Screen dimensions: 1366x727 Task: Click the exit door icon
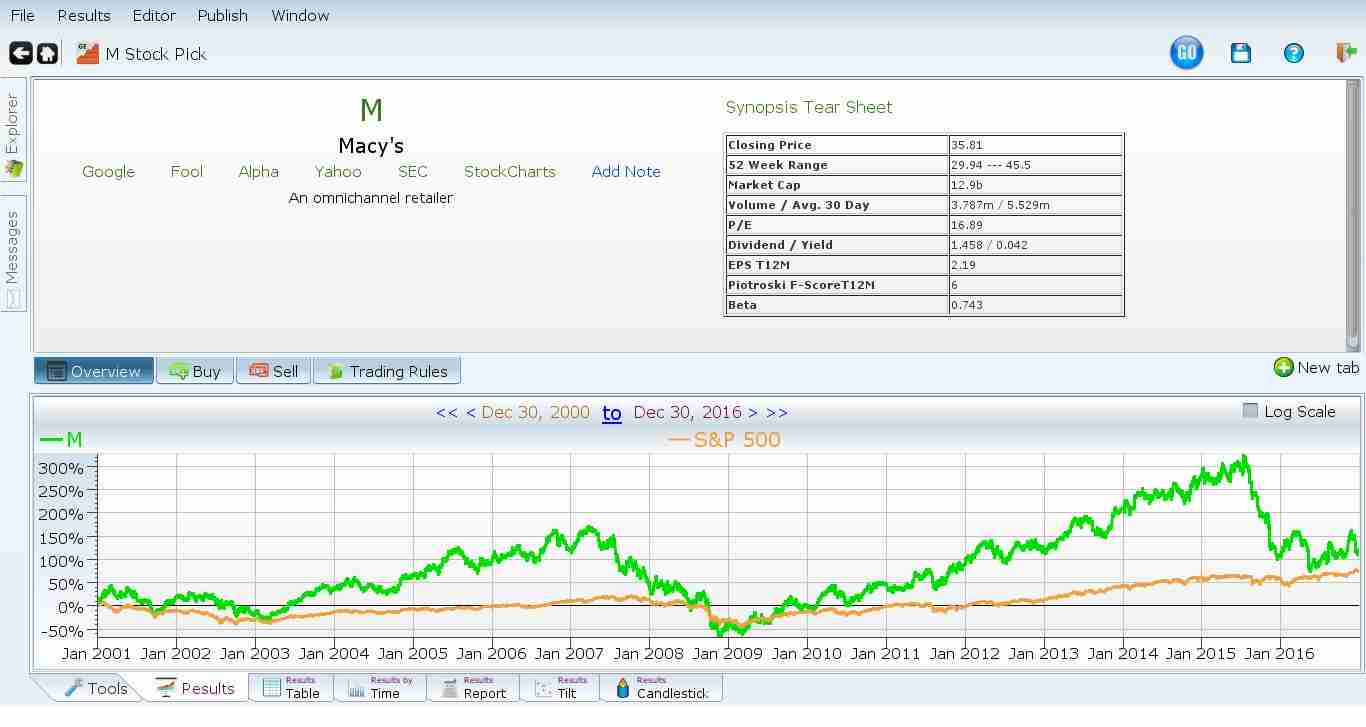[x=1346, y=53]
